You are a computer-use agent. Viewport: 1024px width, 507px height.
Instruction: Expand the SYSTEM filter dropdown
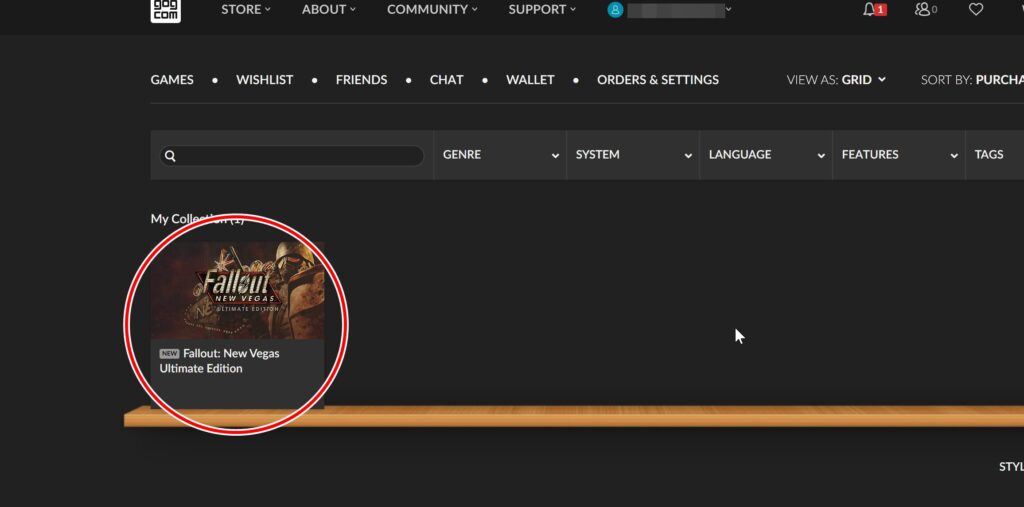coord(632,155)
